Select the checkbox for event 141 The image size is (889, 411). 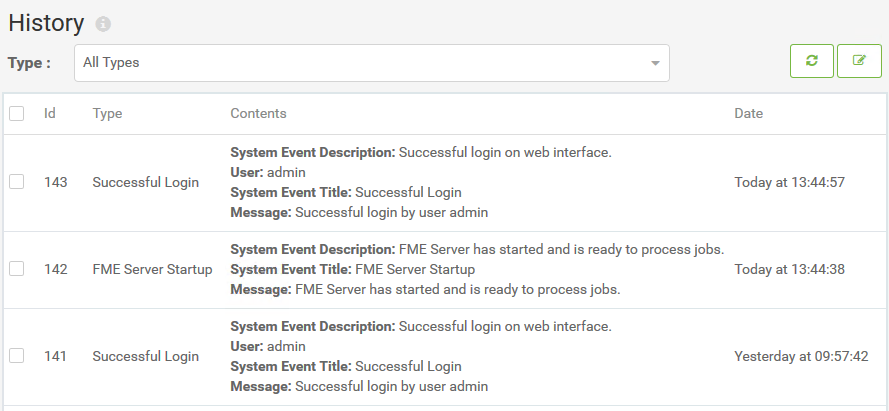pyautogui.click(x=16, y=356)
